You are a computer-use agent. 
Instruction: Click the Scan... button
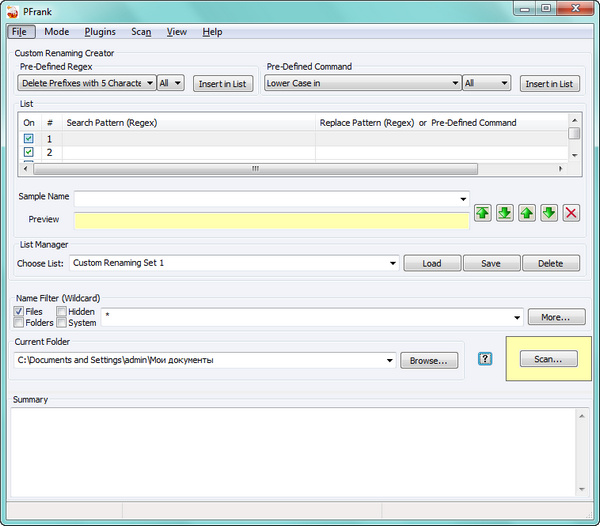click(548, 359)
